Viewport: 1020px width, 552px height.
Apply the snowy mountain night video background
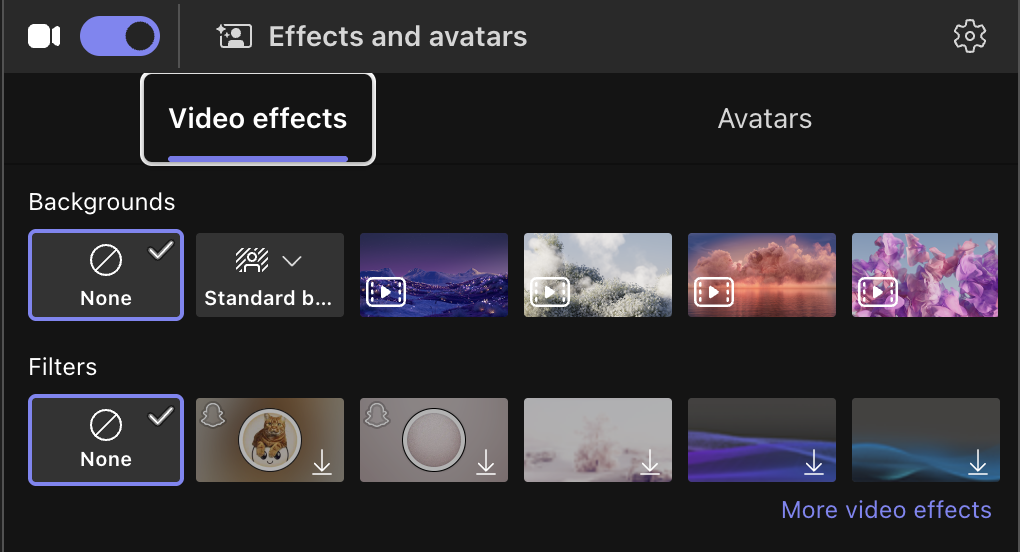click(x=434, y=275)
